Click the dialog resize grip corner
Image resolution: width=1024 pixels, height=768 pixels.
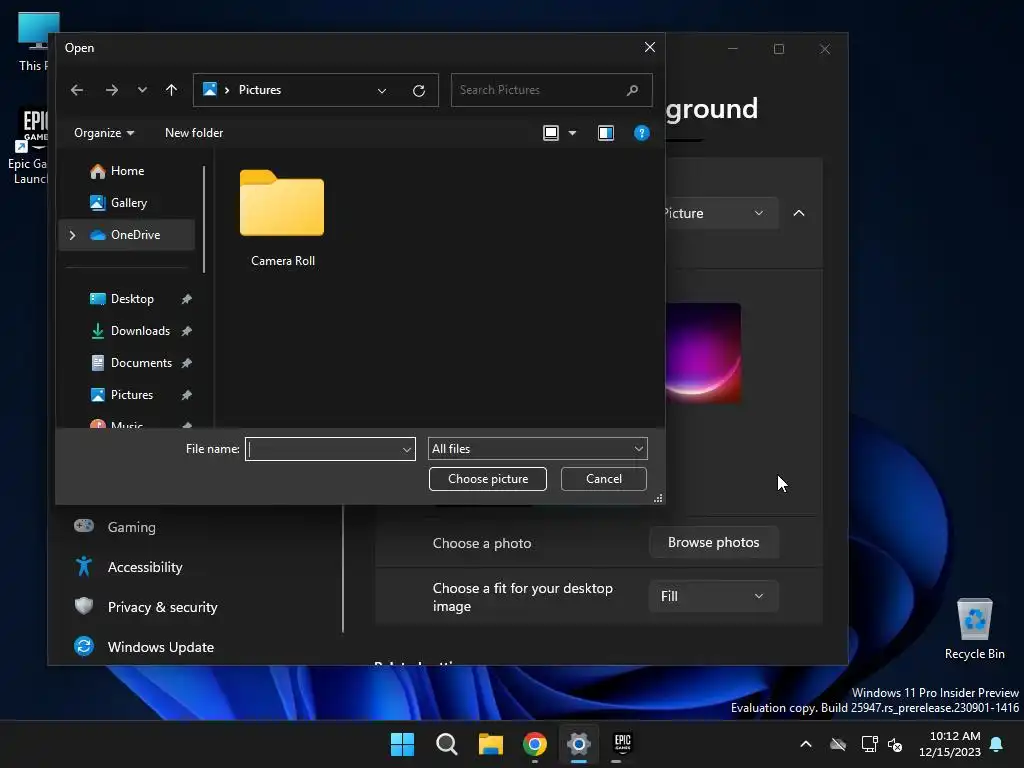point(658,498)
